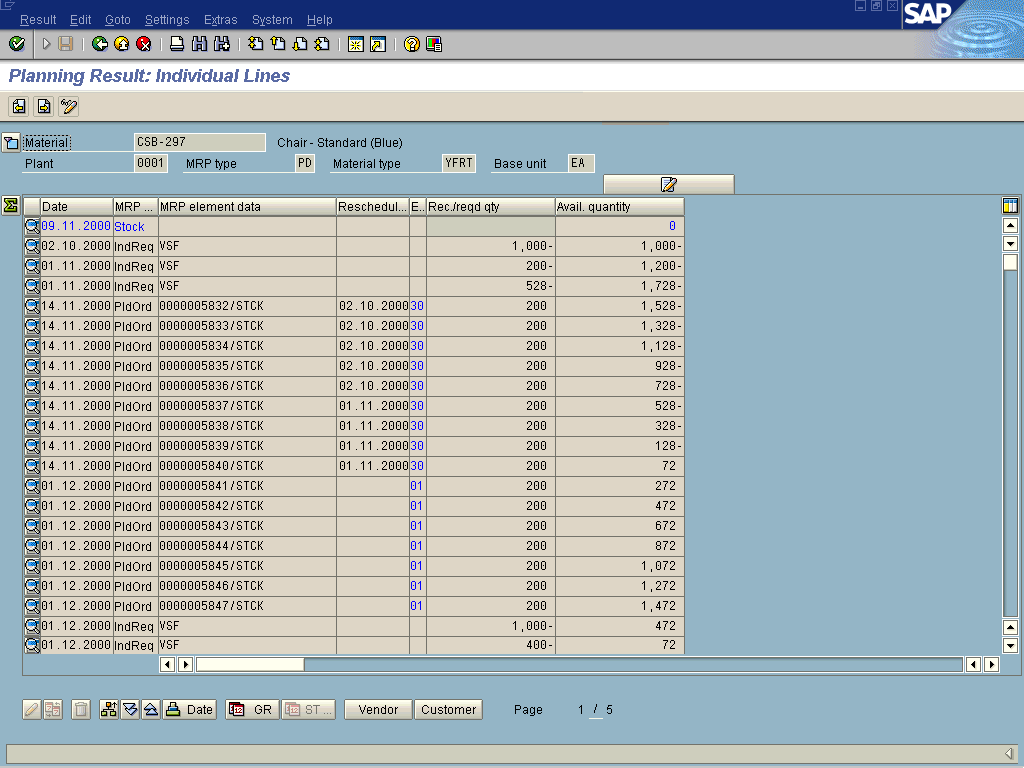Click the Find Next binoculars-plus icon
The width and height of the screenshot is (1024, 768).
(x=222, y=44)
